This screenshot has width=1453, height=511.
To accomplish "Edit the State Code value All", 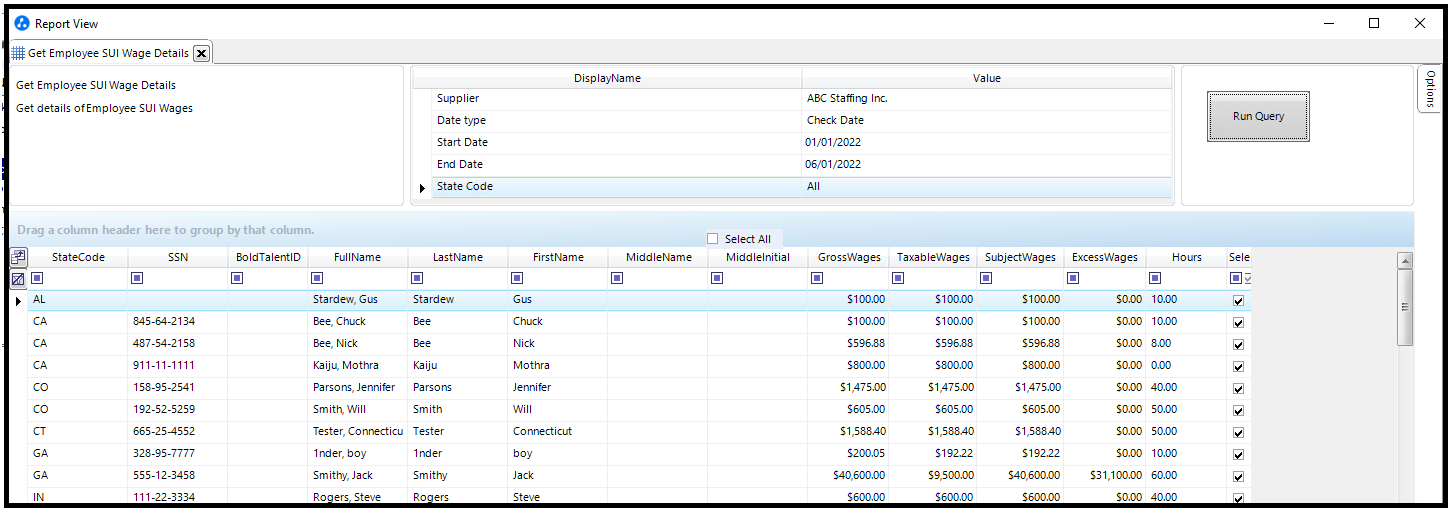I will point(986,187).
